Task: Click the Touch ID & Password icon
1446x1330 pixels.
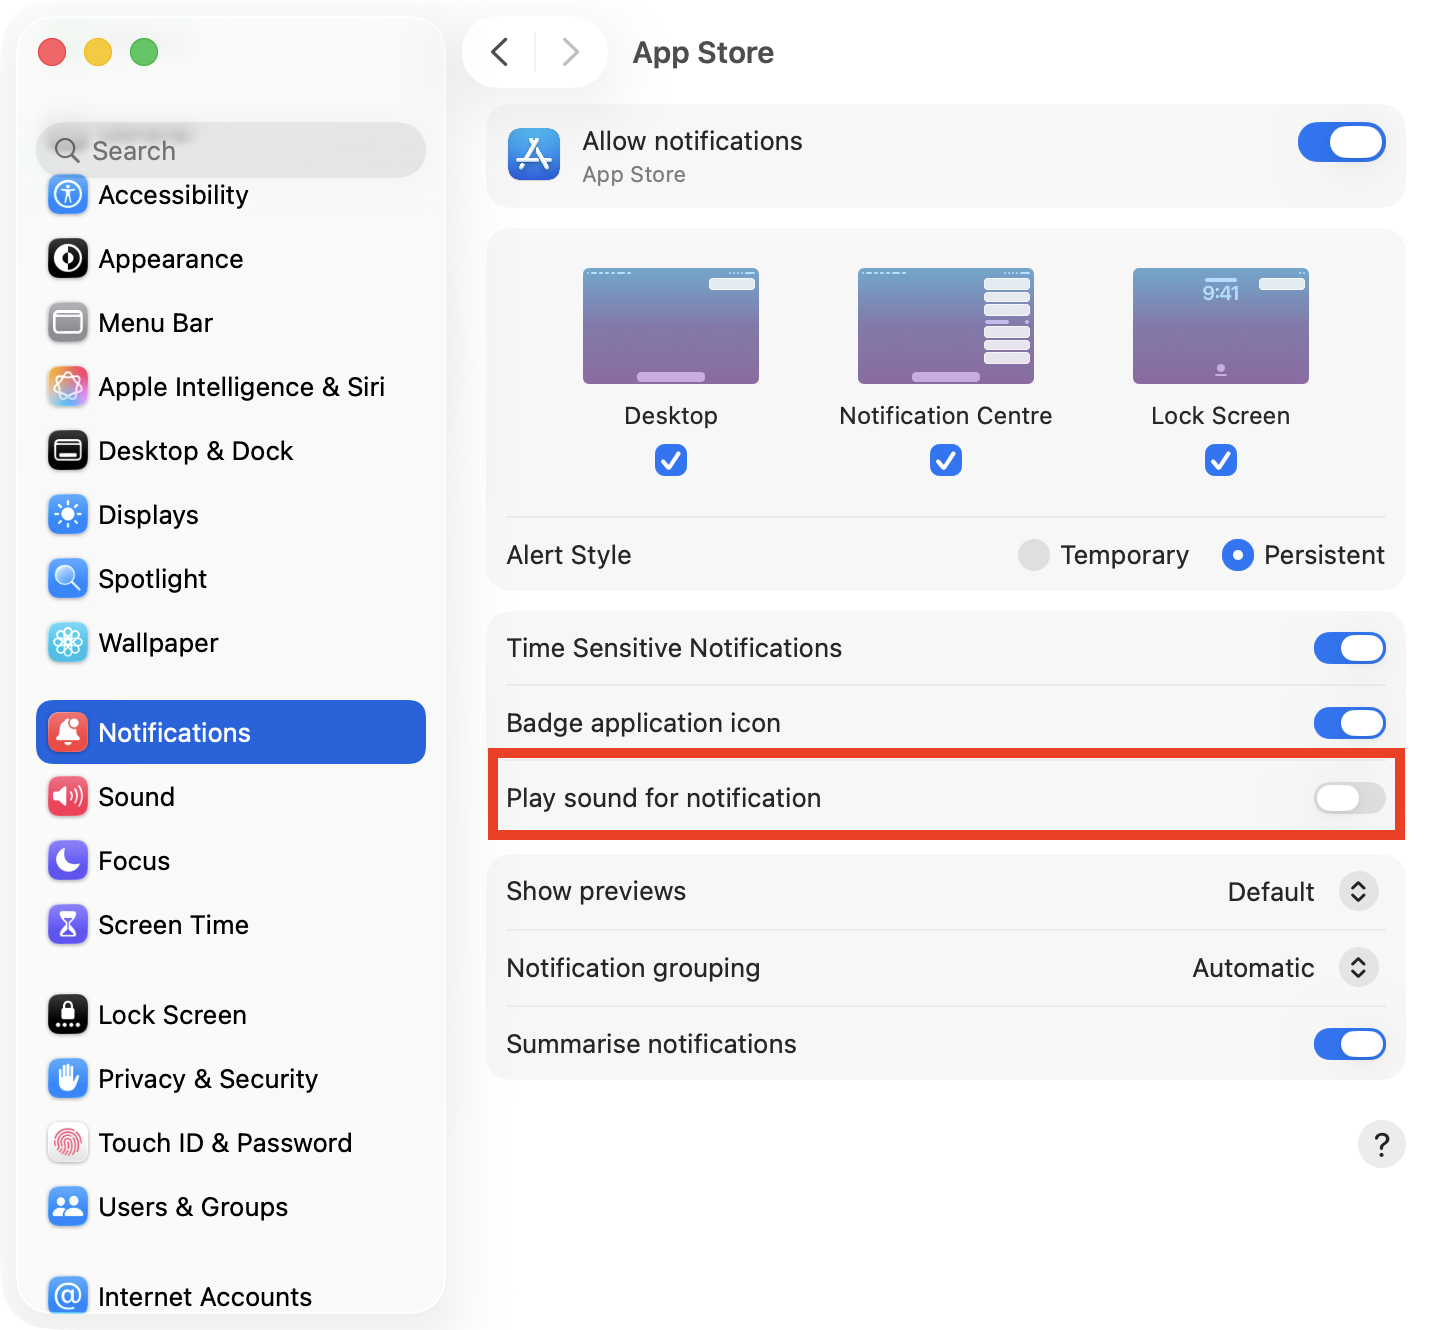Action: click(67, 1143)
